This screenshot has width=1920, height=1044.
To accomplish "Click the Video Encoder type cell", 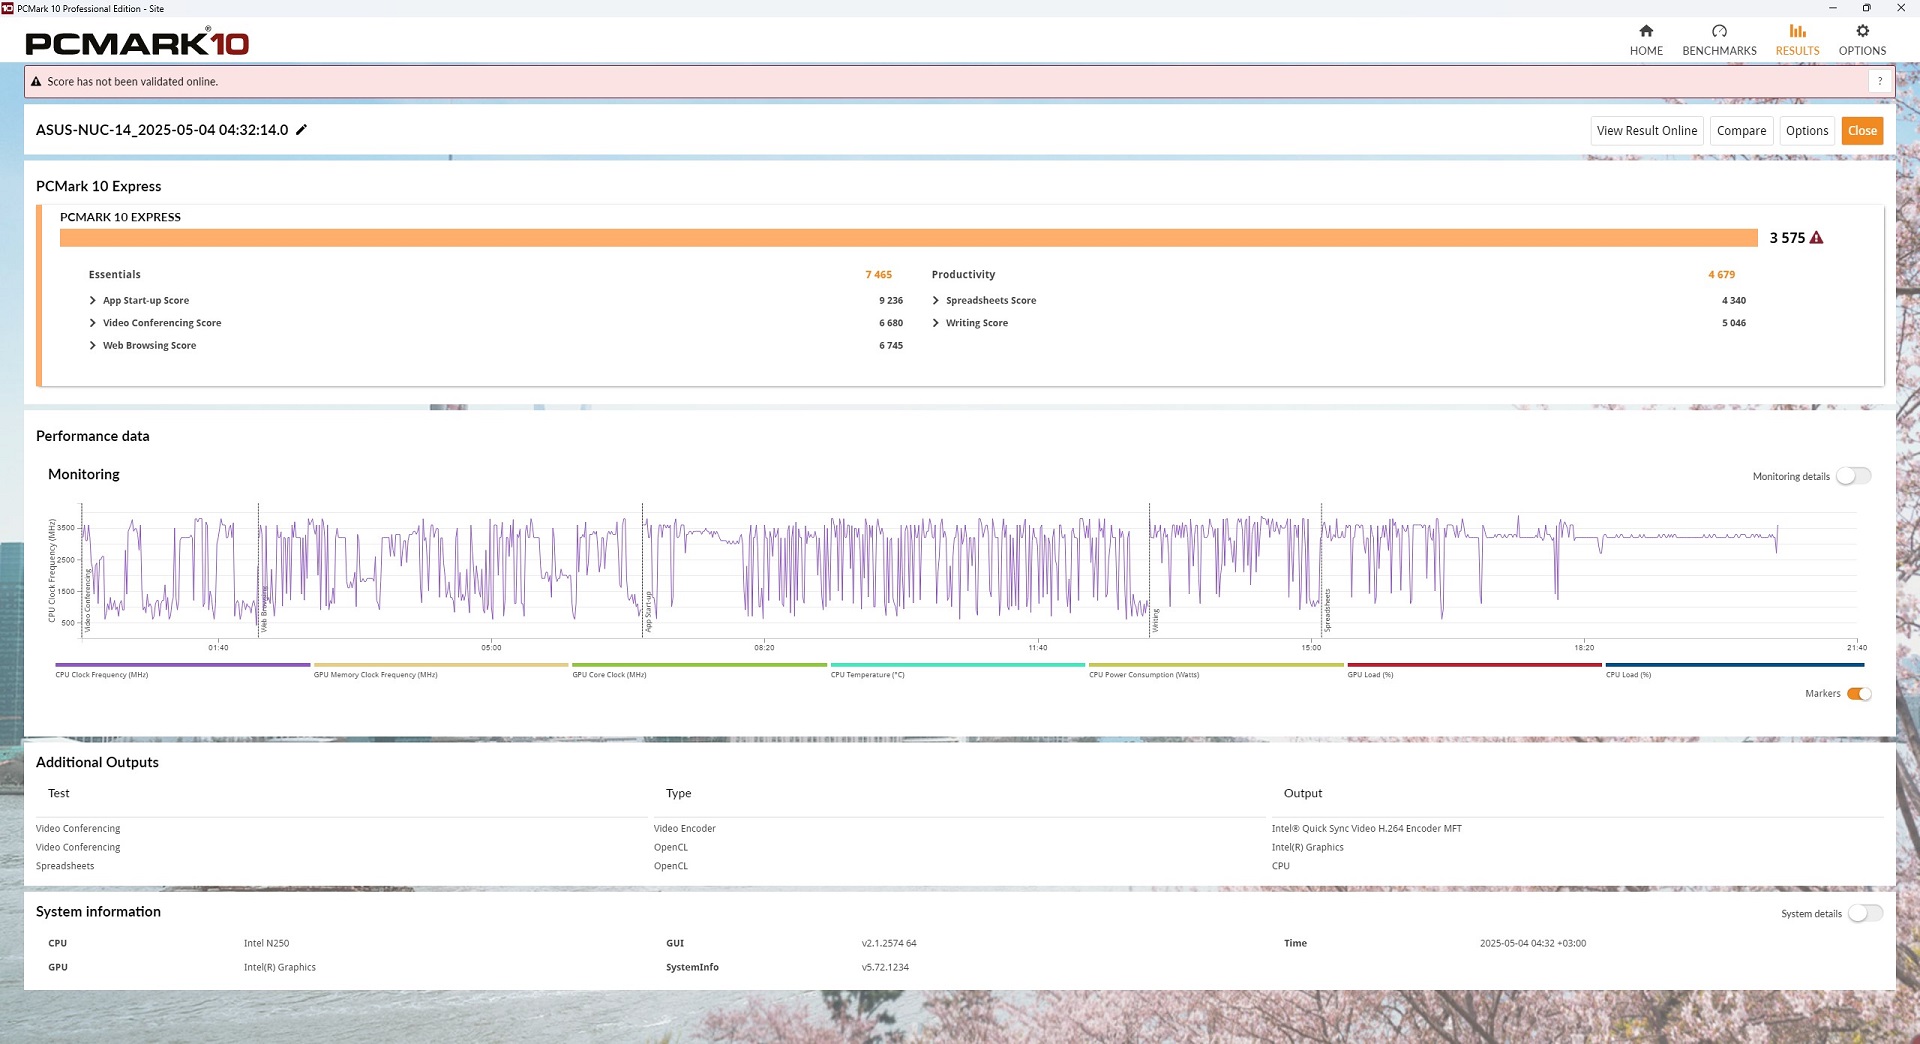I will 684,829.
